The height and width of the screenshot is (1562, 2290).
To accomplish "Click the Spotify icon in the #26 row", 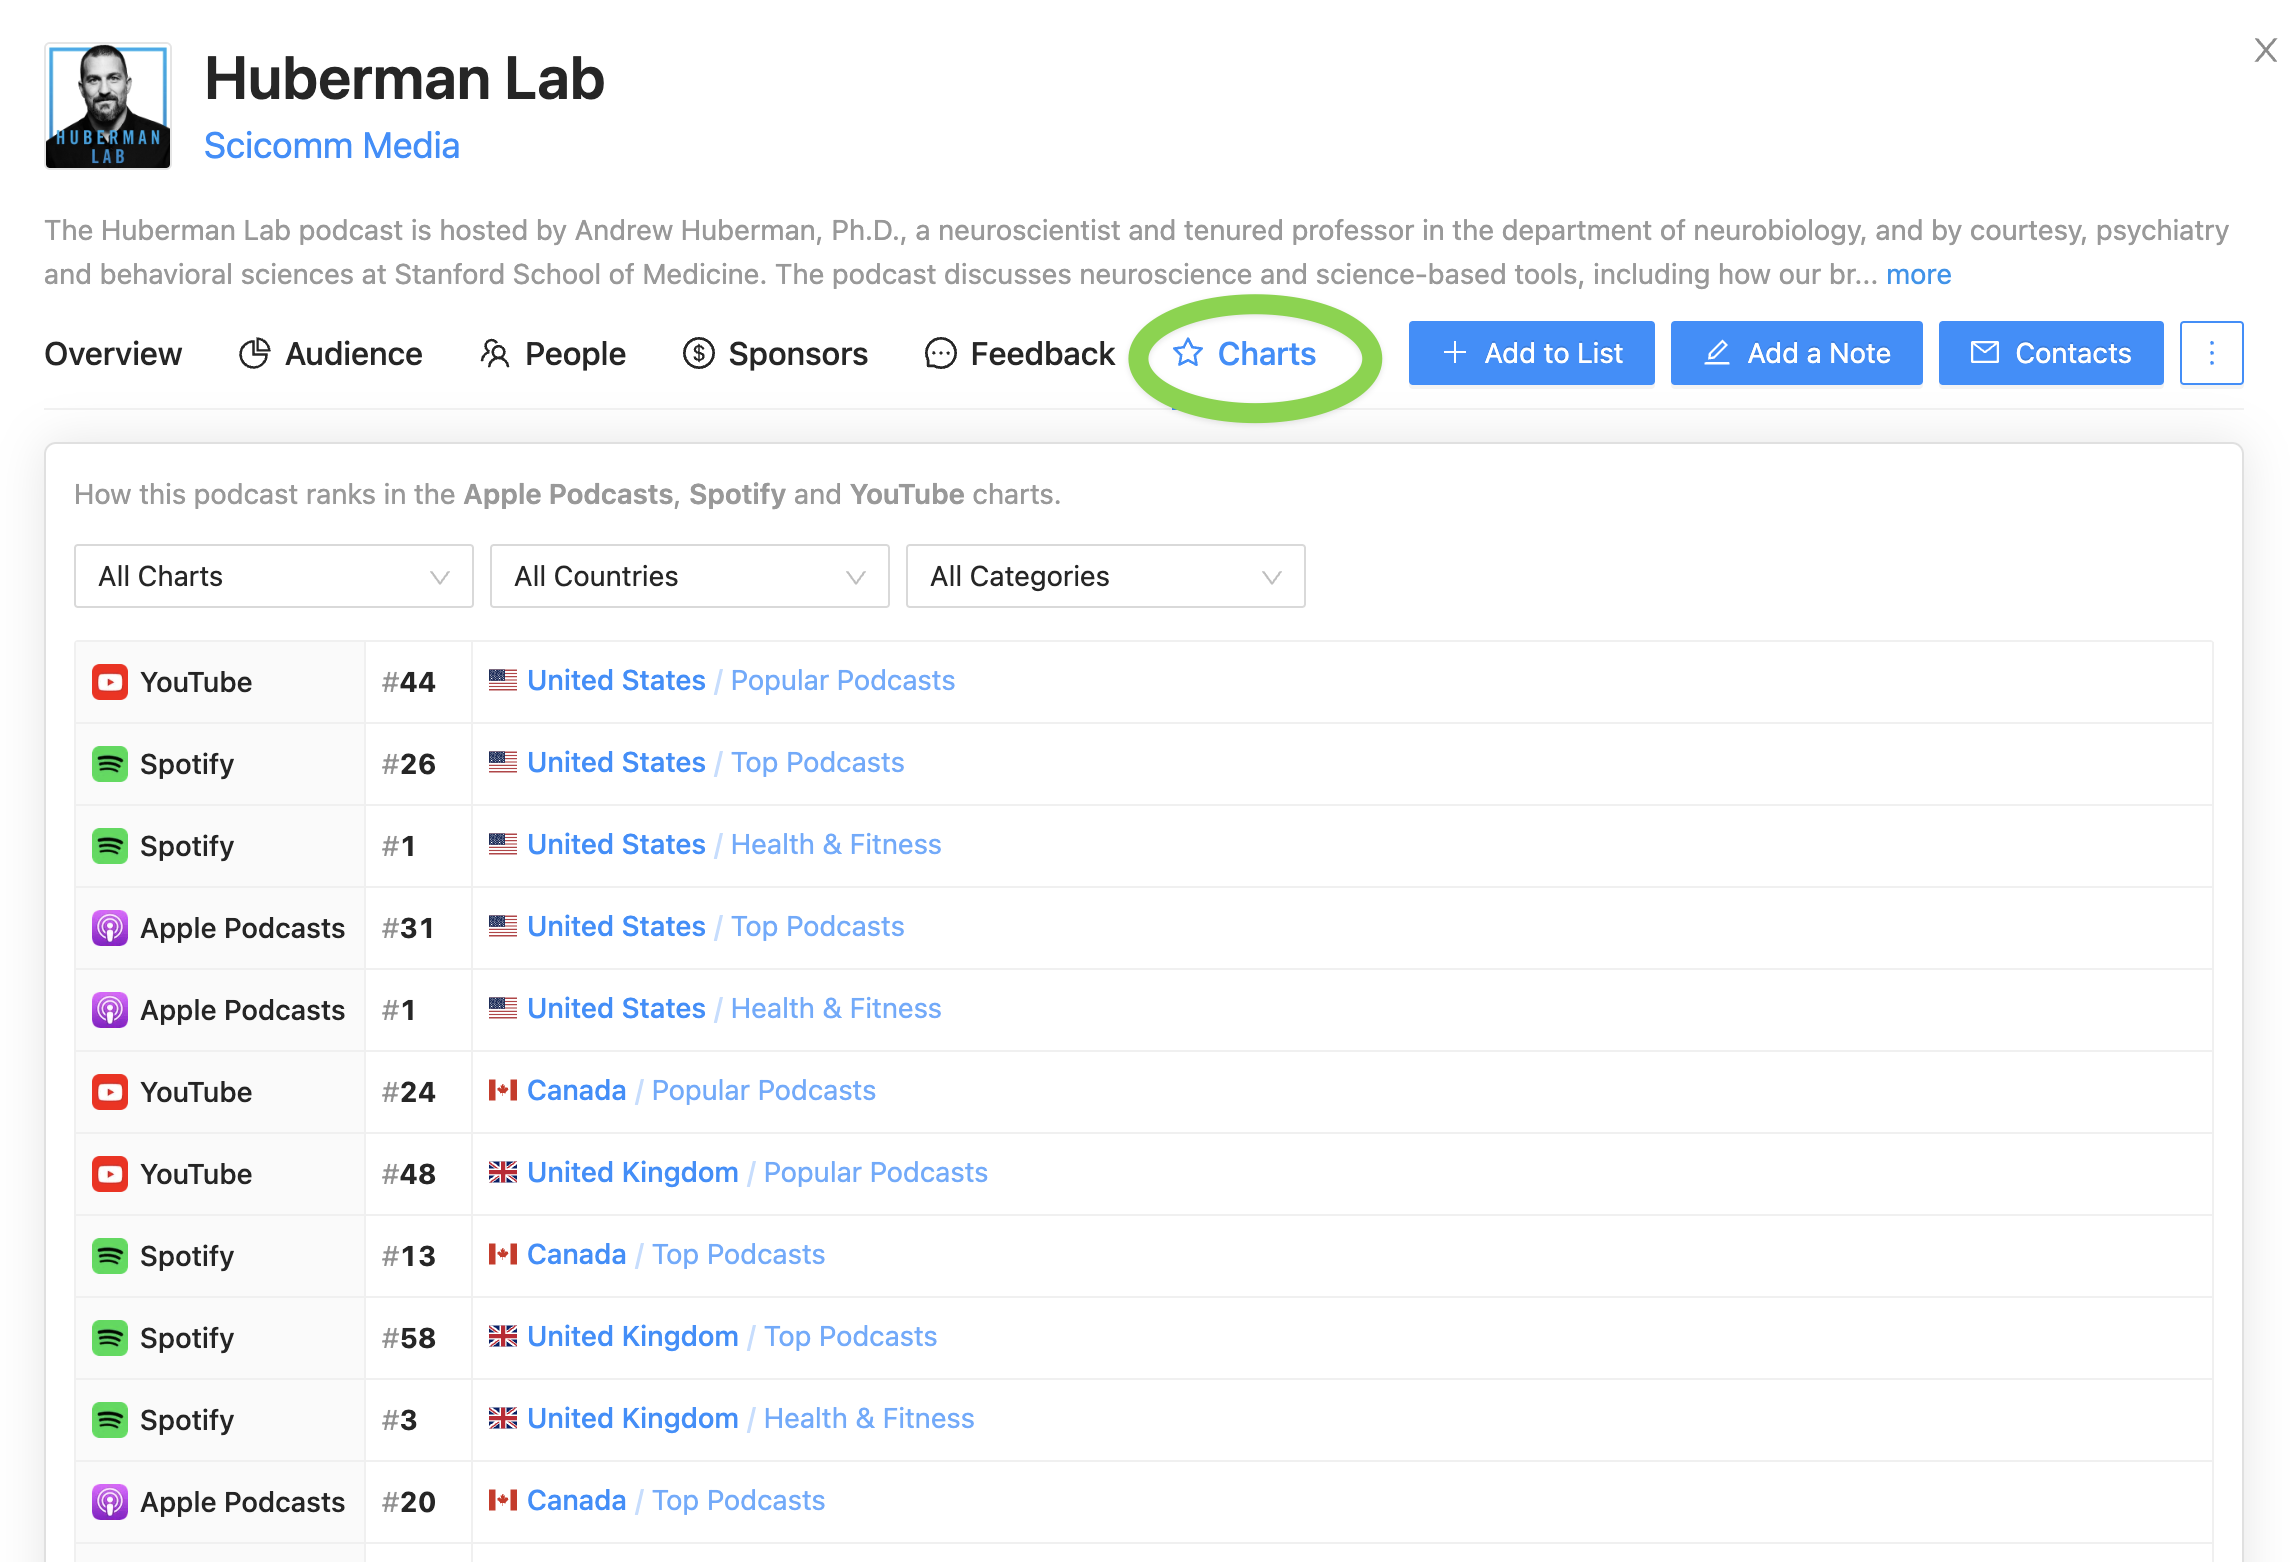I will point(110,764).
